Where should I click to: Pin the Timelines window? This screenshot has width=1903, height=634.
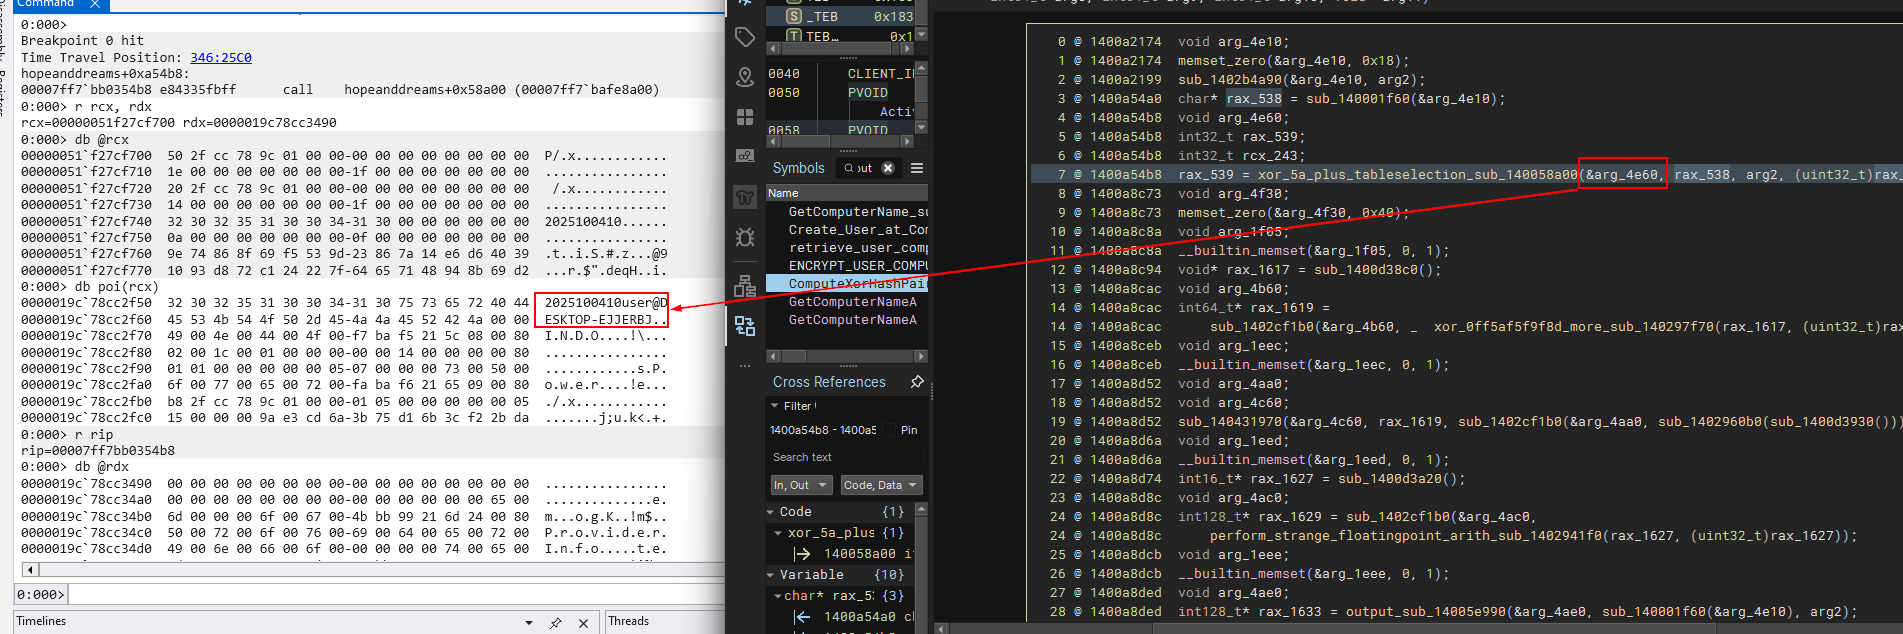coord(556,623)
